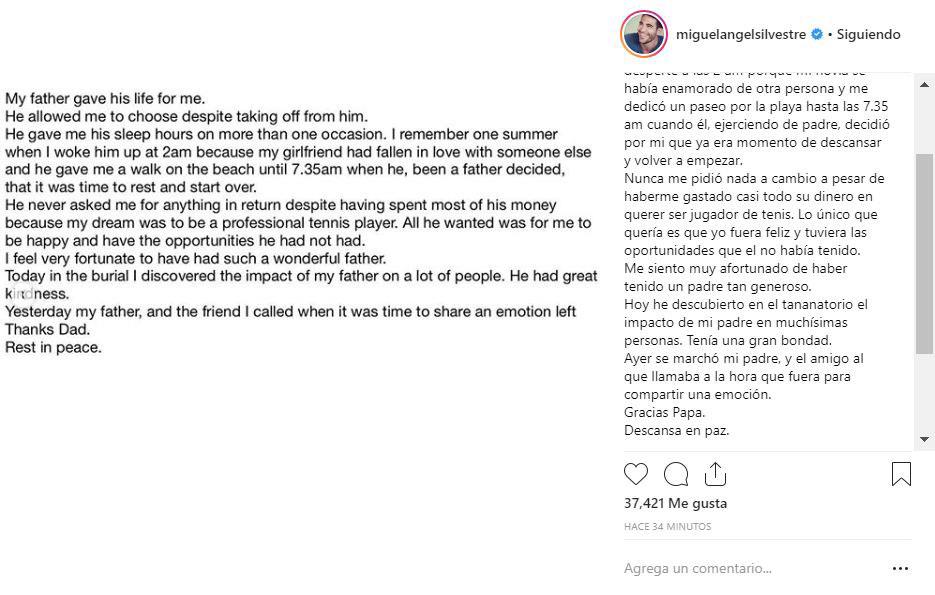Open the HACE 34 MINUTOS timestamp link
This screenshot has width=935, height=595.
pos(667,526)
